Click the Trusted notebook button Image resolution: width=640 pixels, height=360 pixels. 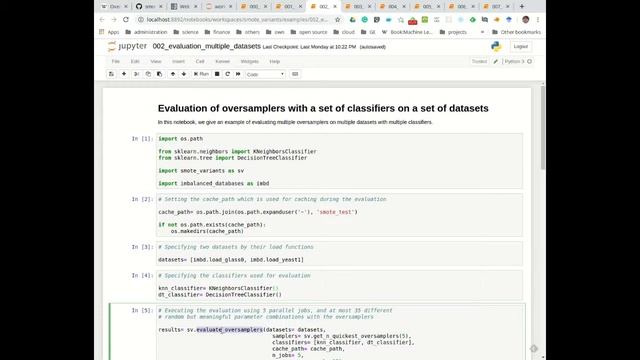479,62
